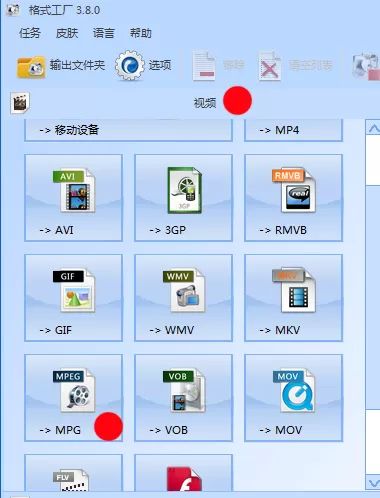Open the 皮肤 menu

tap(67, 33)
